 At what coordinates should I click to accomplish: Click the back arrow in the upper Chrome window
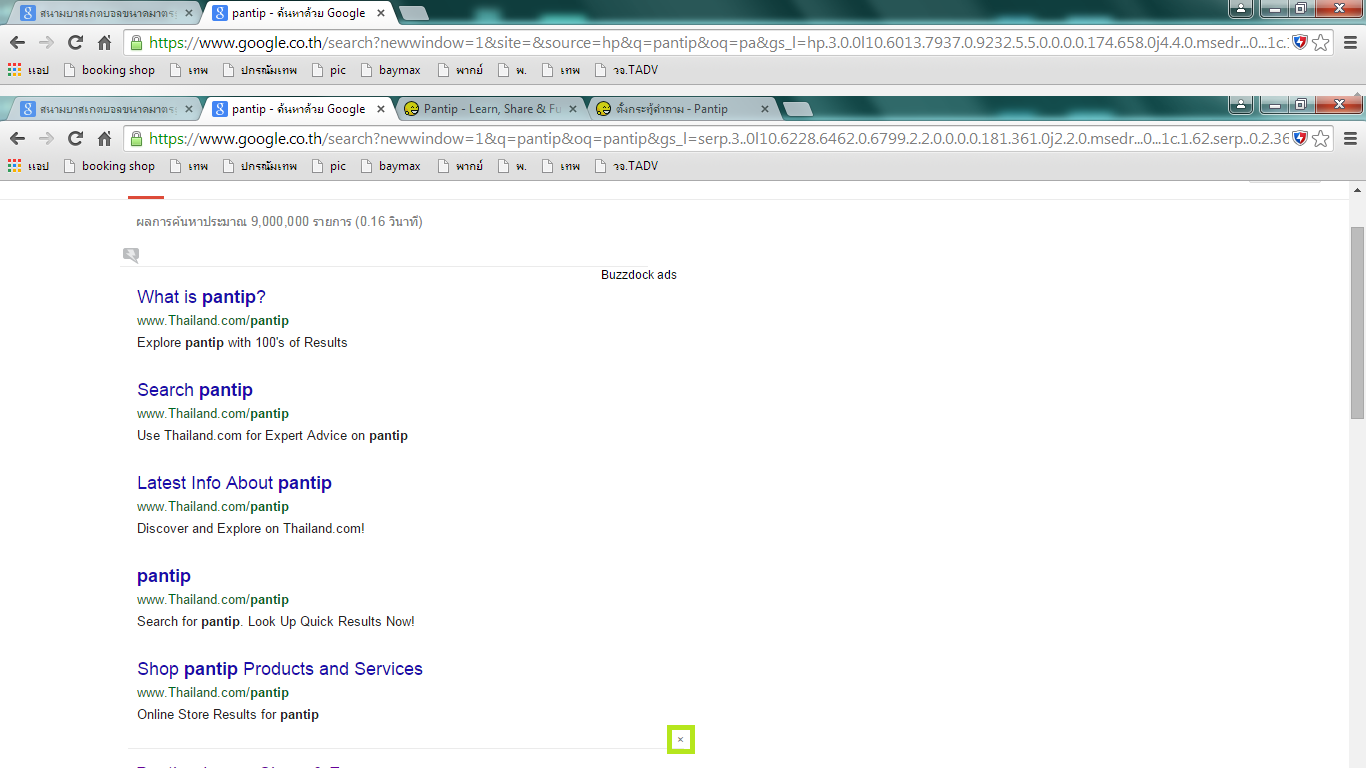[x=17, y=43]
